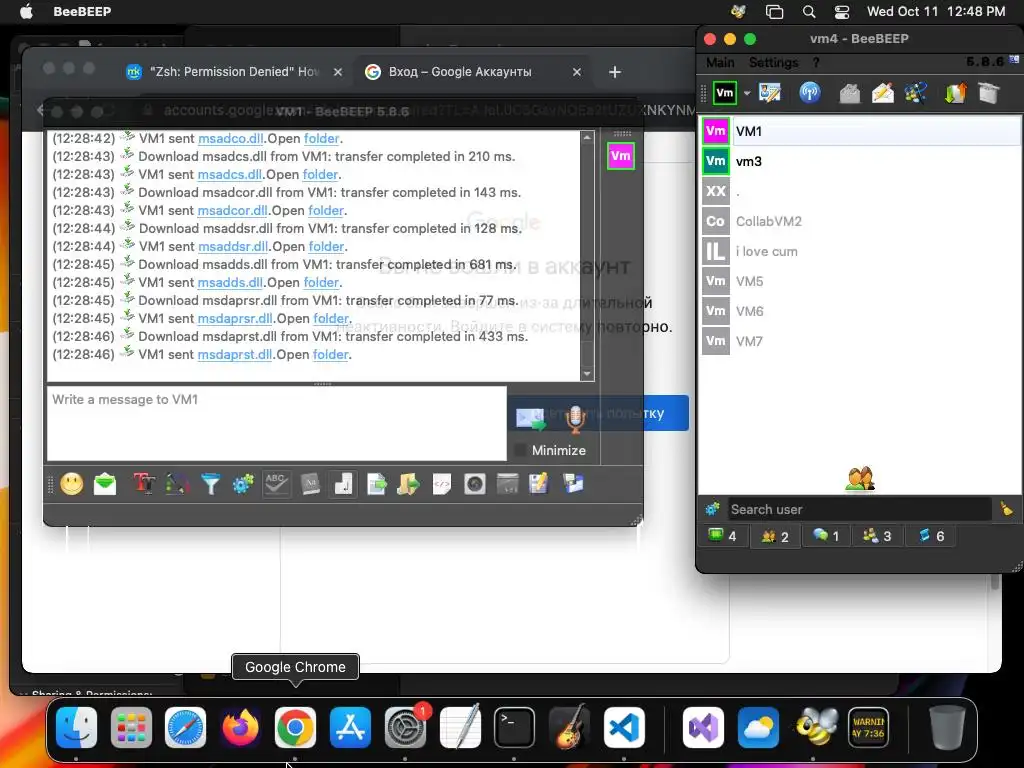Click the save chat notepad icon
The width and height of the screenshot is (1024, 768).
(x=539, y=484)
